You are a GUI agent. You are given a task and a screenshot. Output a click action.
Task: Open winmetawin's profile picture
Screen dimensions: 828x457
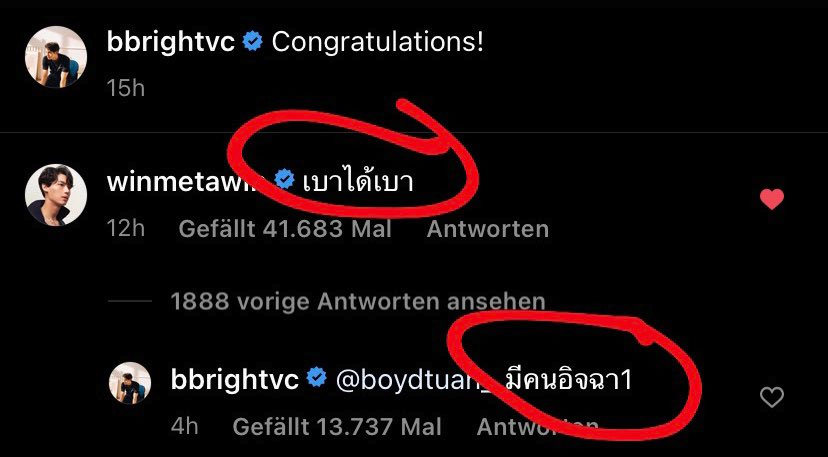55,195
